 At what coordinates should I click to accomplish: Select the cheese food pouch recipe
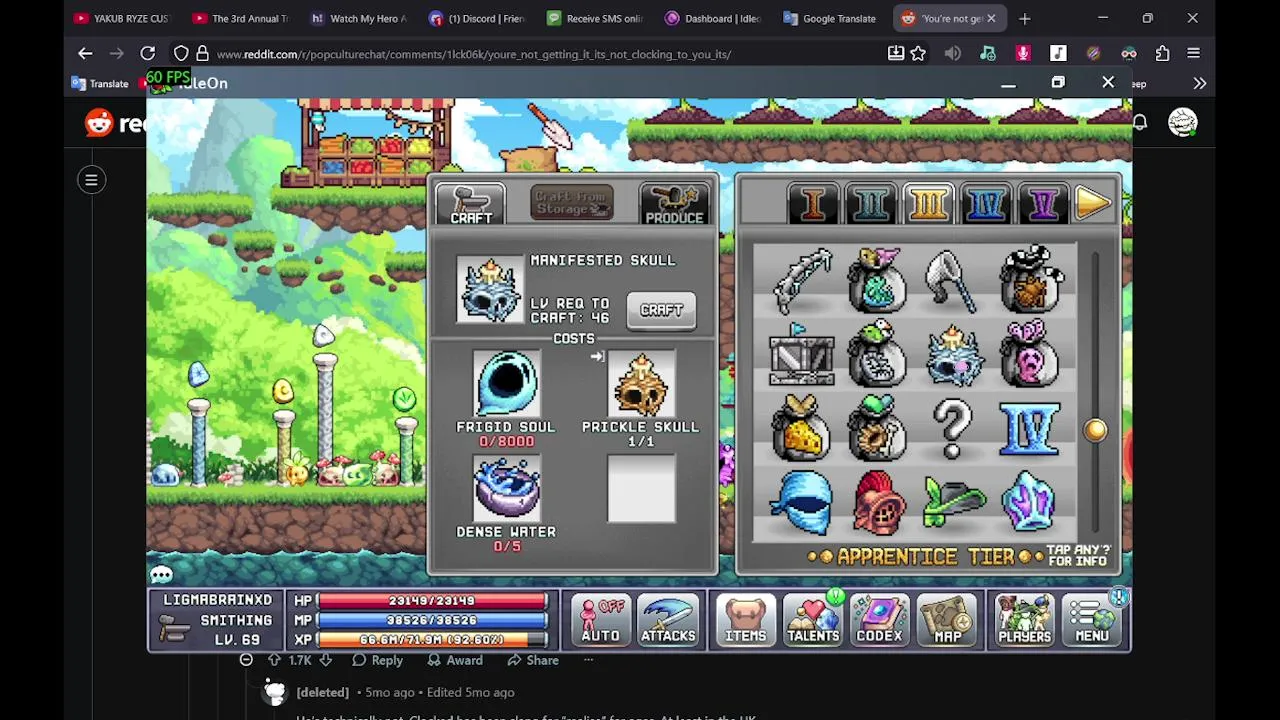[801, 429]
